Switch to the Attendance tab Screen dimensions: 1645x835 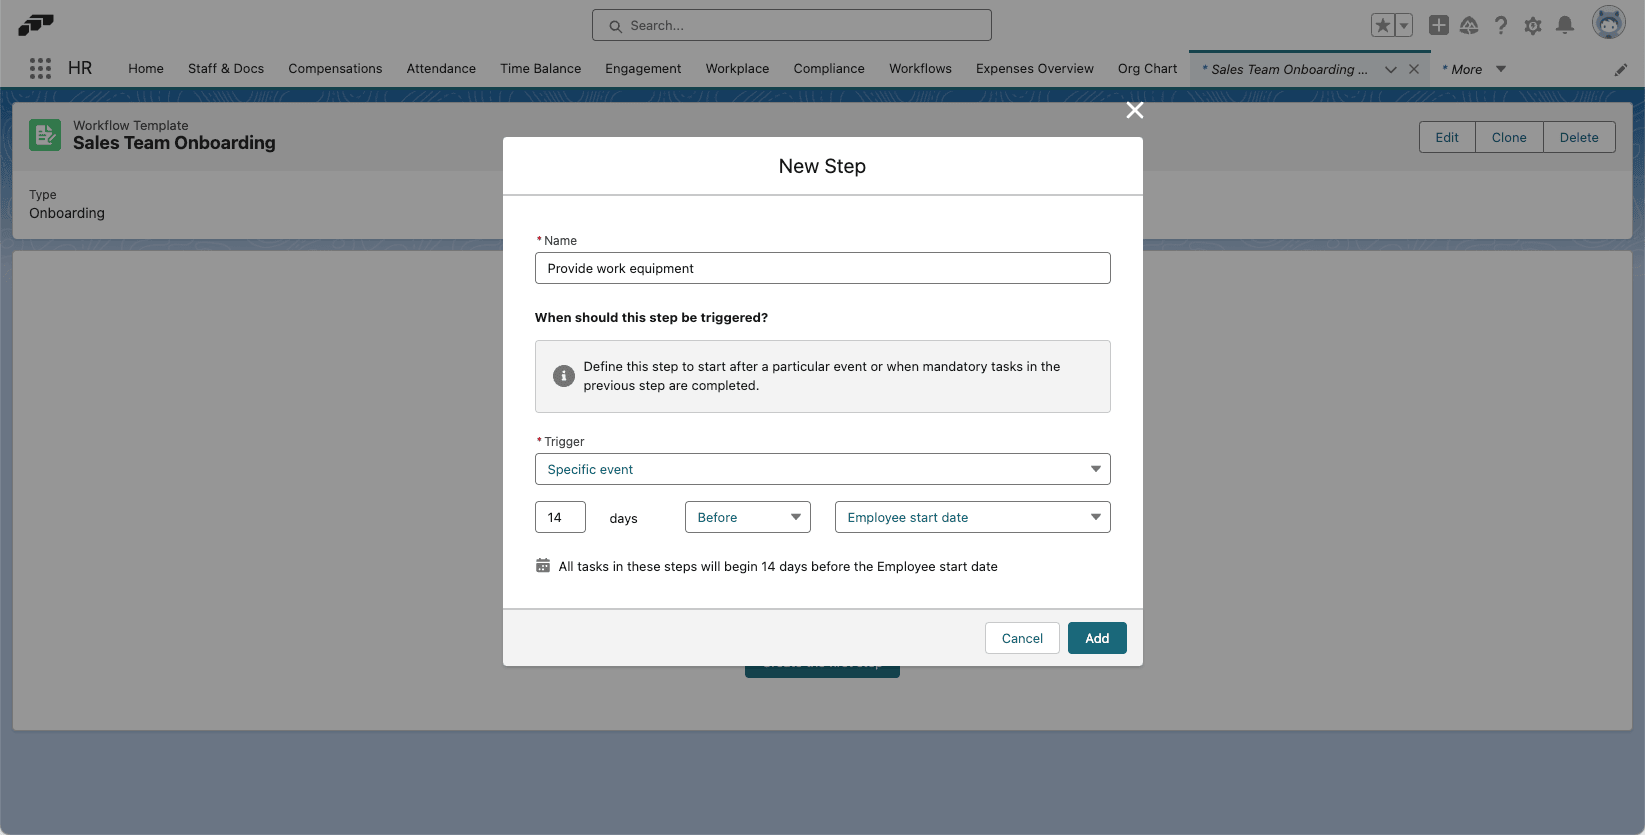point(441,68)
